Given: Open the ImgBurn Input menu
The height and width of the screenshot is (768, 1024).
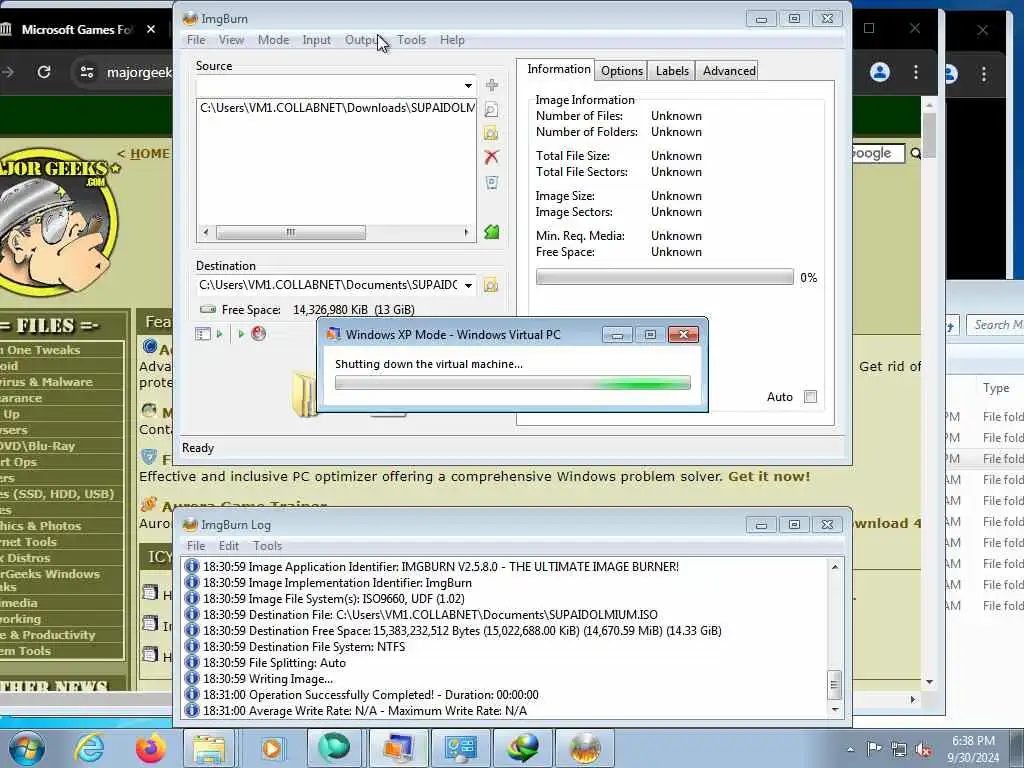Looking at the screenshot, I should [316, 40].
